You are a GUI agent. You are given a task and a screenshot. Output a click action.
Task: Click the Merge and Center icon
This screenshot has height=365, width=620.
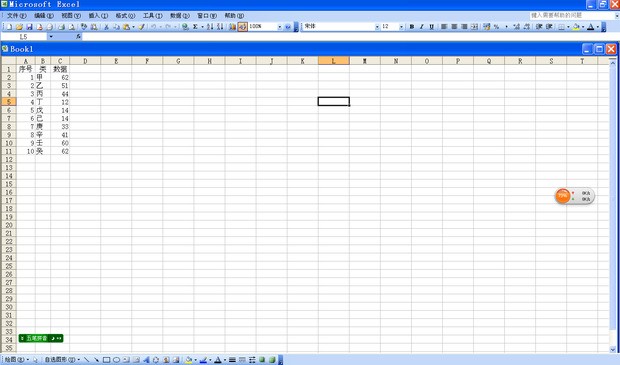click(474, 26)
